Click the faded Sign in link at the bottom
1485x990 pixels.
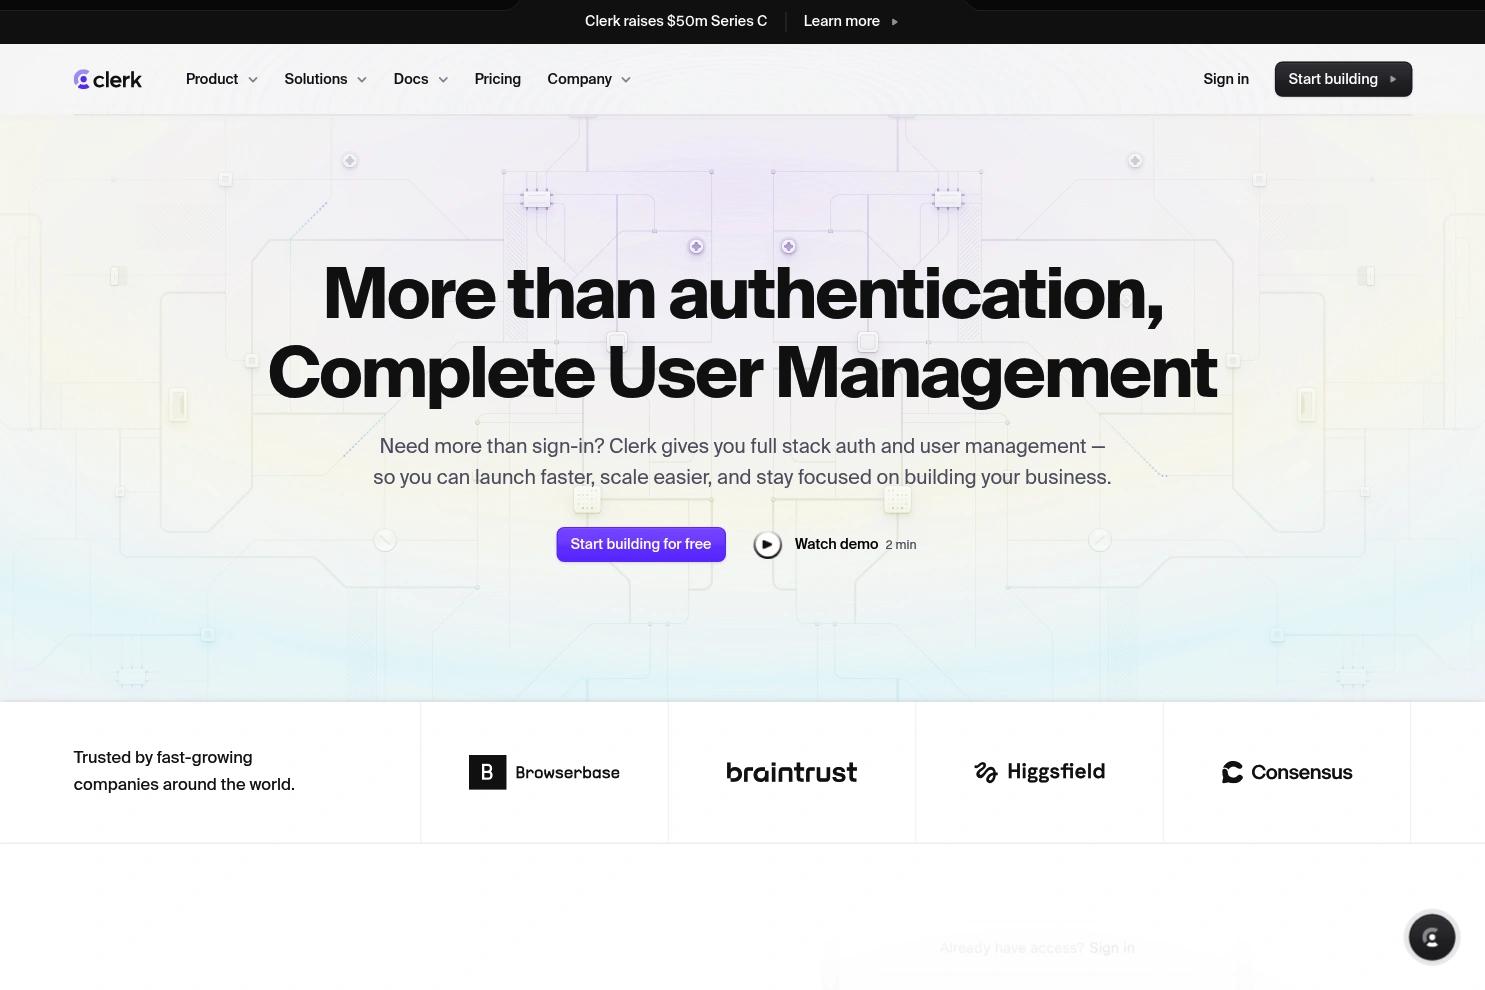pyautogui.click(x=1111, y=948)
